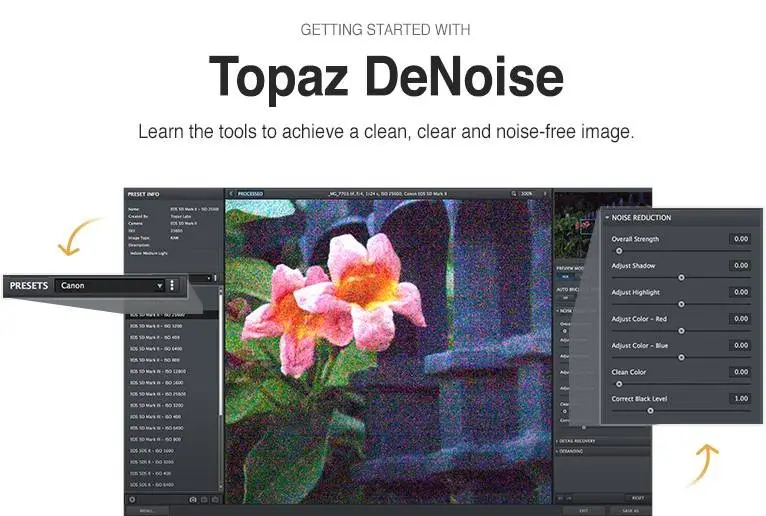Screen dimensions: 766x516
Task: Click the navigator thumbnail preview
Action: pyautogui.click(x=576, y=225)
